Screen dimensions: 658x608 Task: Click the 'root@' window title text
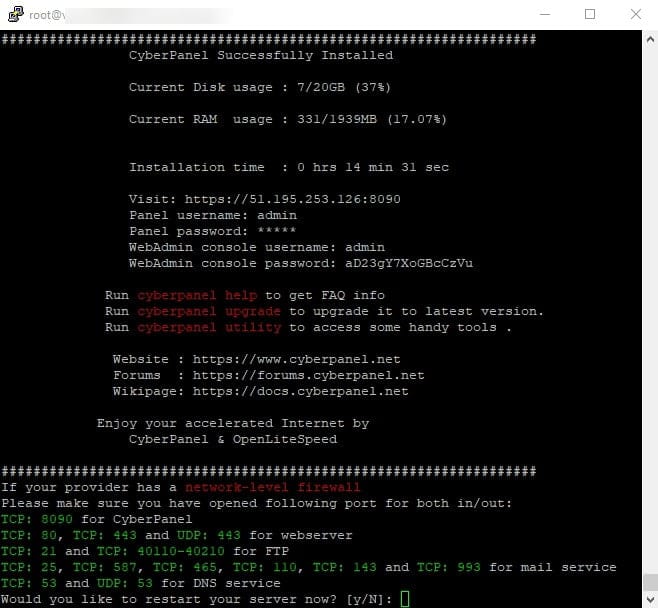pos(47,15)
